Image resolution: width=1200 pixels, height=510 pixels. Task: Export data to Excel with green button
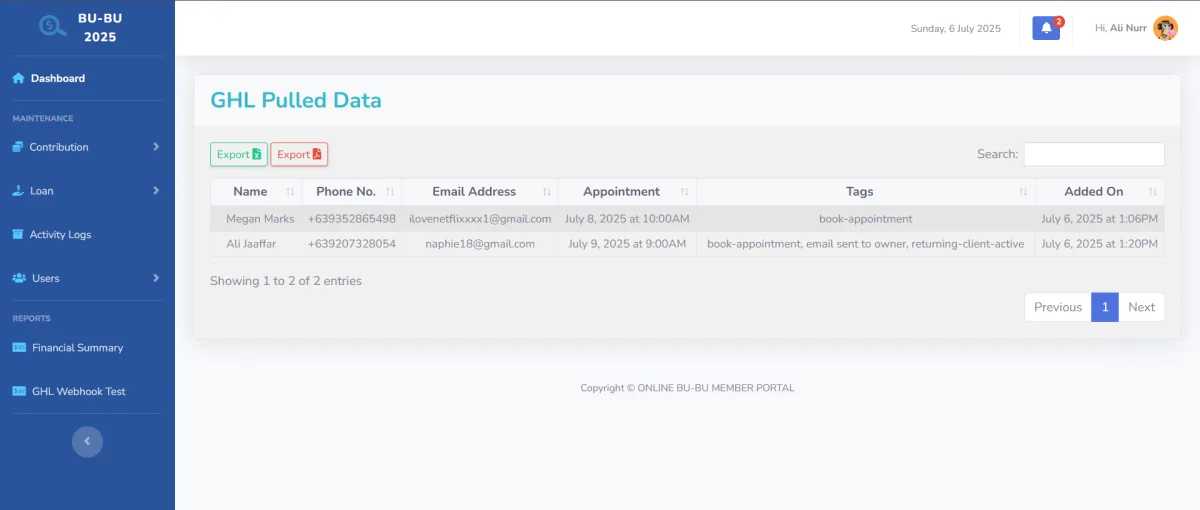tap(239, 154)
